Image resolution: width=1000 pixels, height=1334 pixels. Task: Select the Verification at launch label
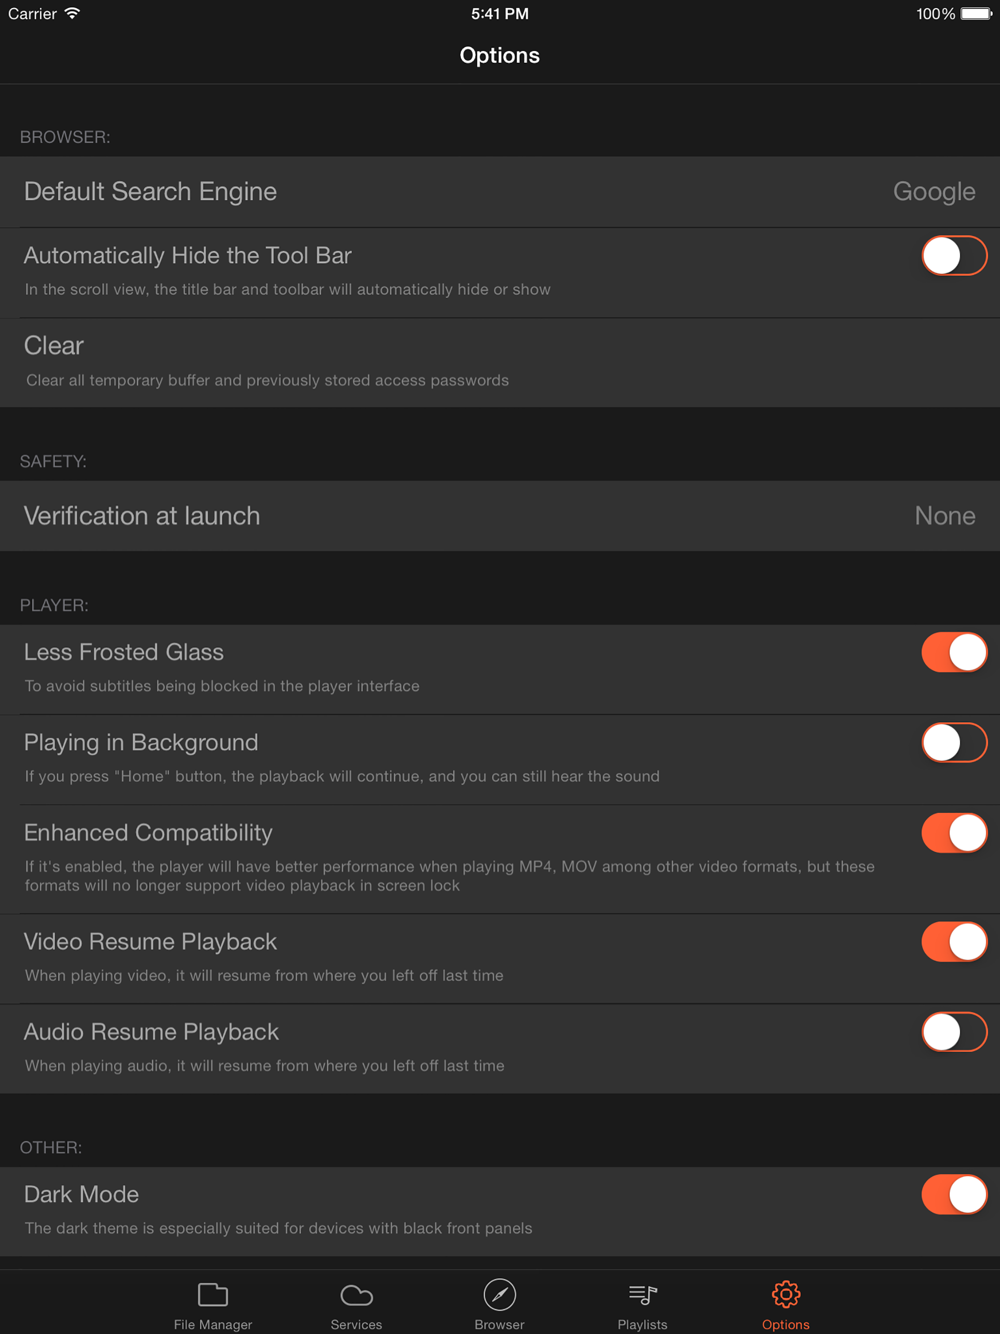pyautogui.click(x=142, y=516)
